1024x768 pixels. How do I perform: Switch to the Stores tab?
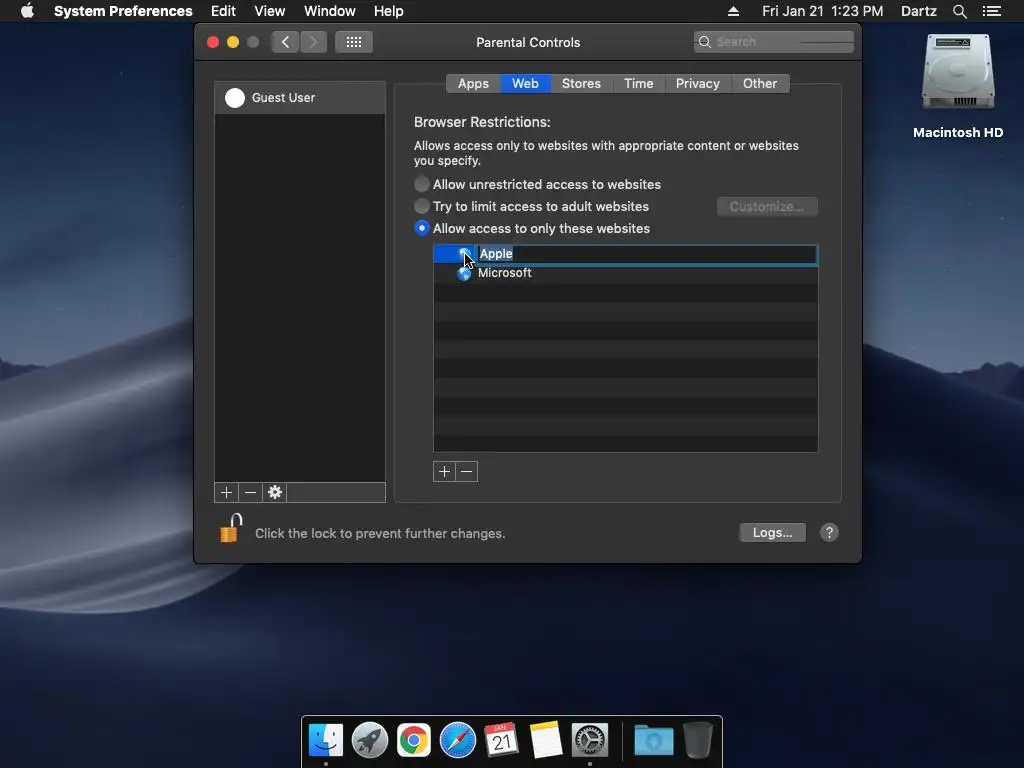point(581,84)
